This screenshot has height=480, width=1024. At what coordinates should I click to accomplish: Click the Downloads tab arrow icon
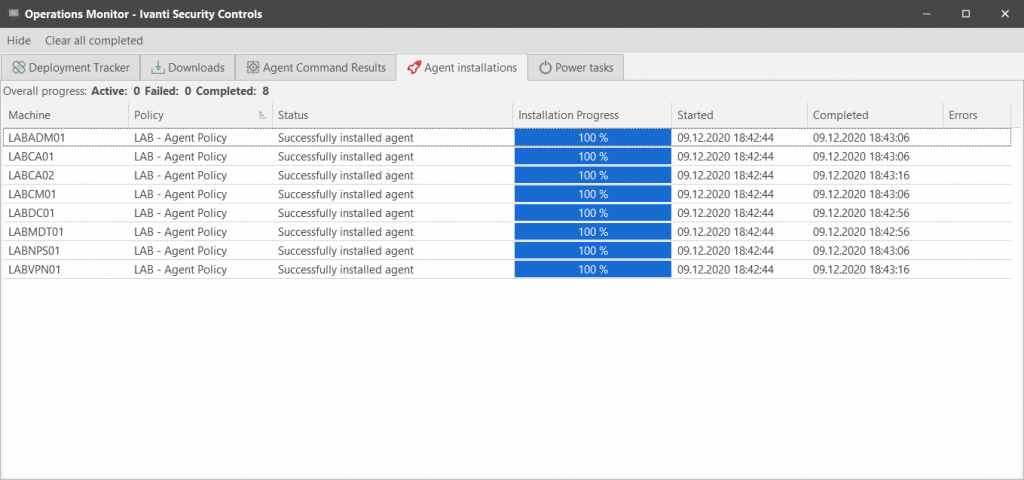tap(158, 67)
